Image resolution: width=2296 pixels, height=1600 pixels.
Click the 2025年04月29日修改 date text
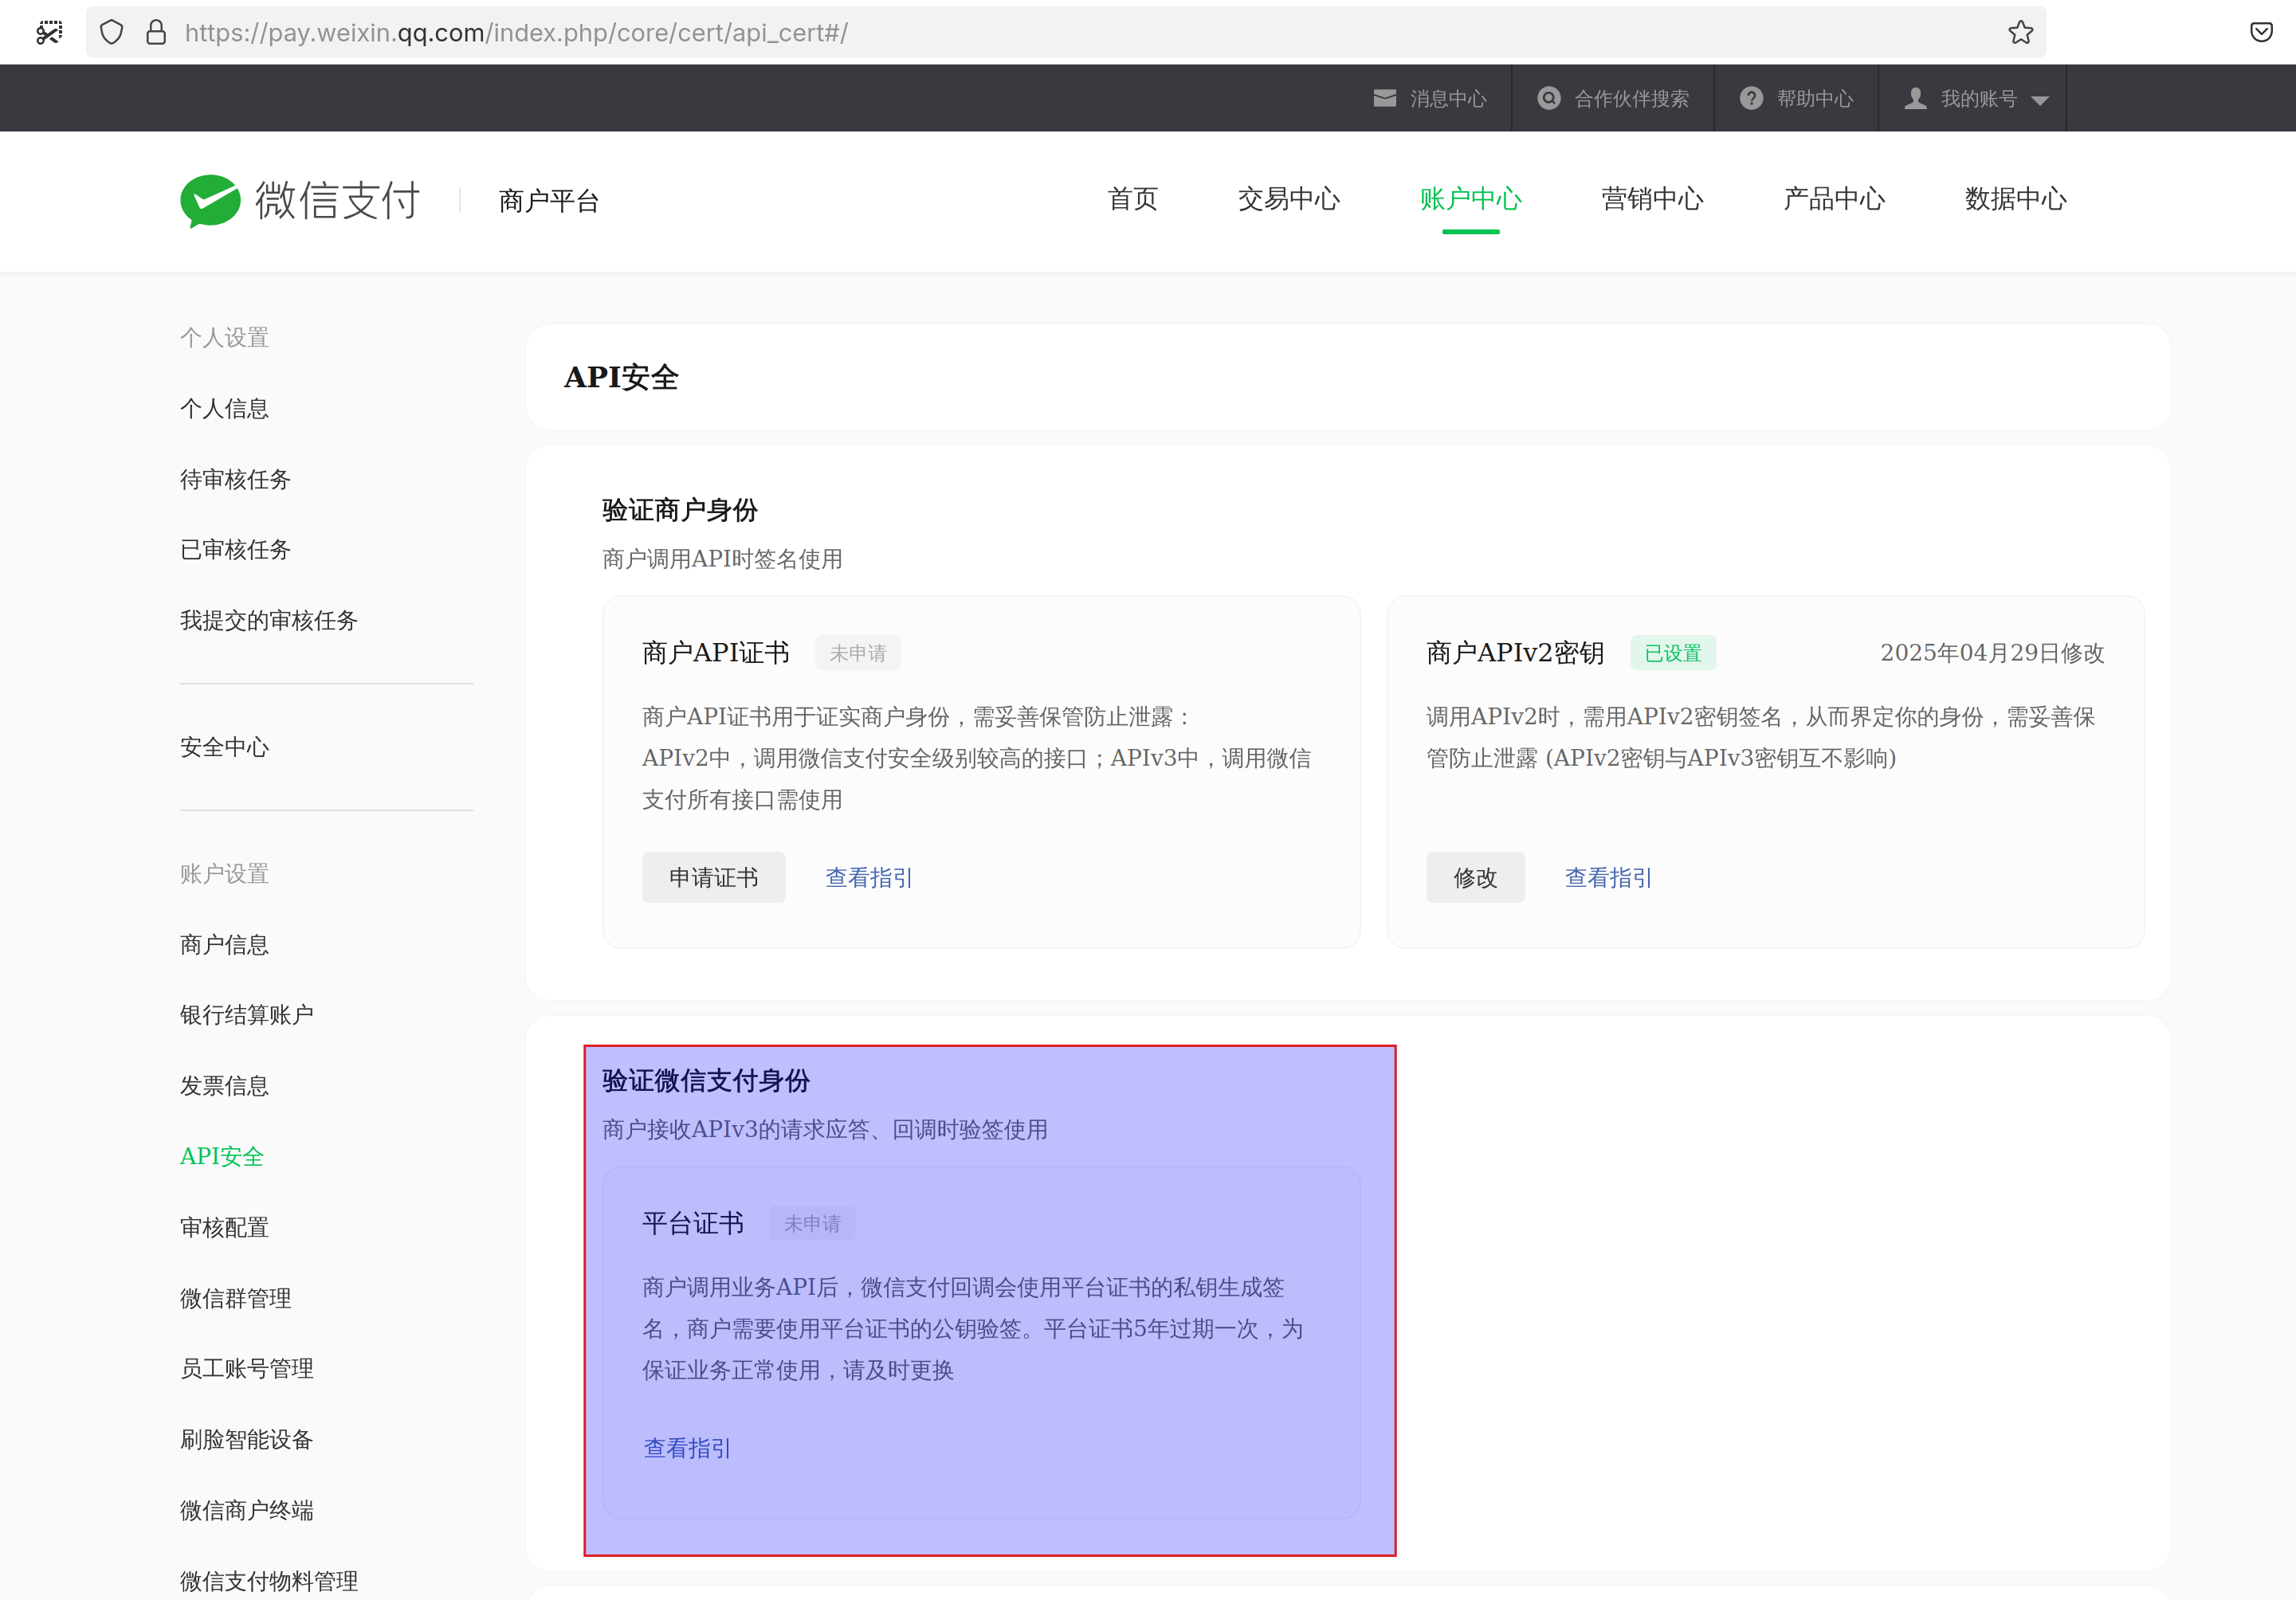tap(1992, 653)
